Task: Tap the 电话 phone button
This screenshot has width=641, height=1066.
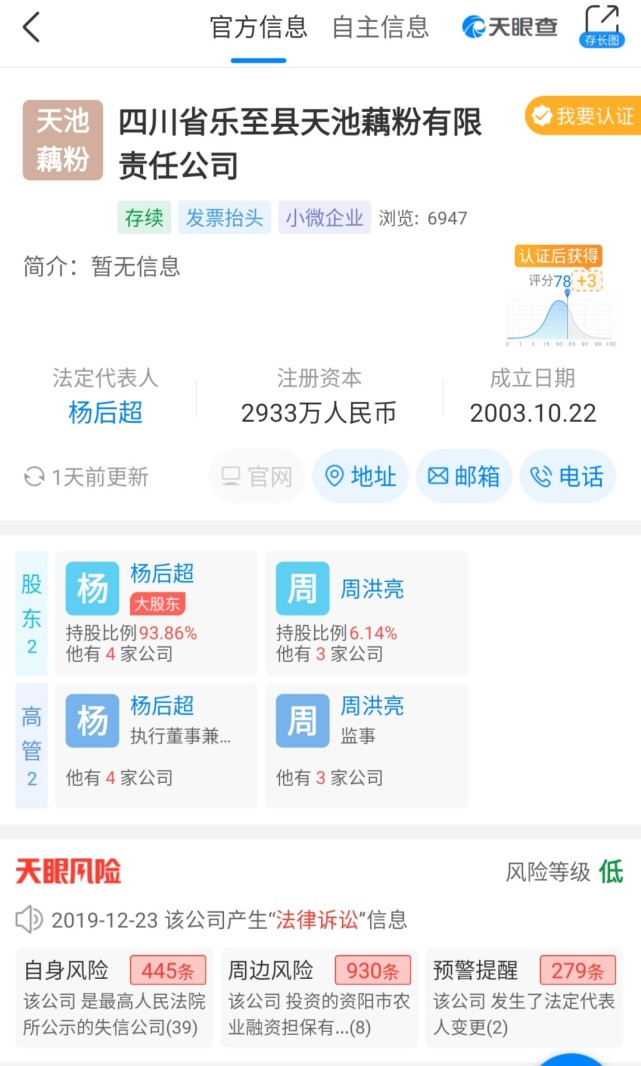Action: coord(568,477)
